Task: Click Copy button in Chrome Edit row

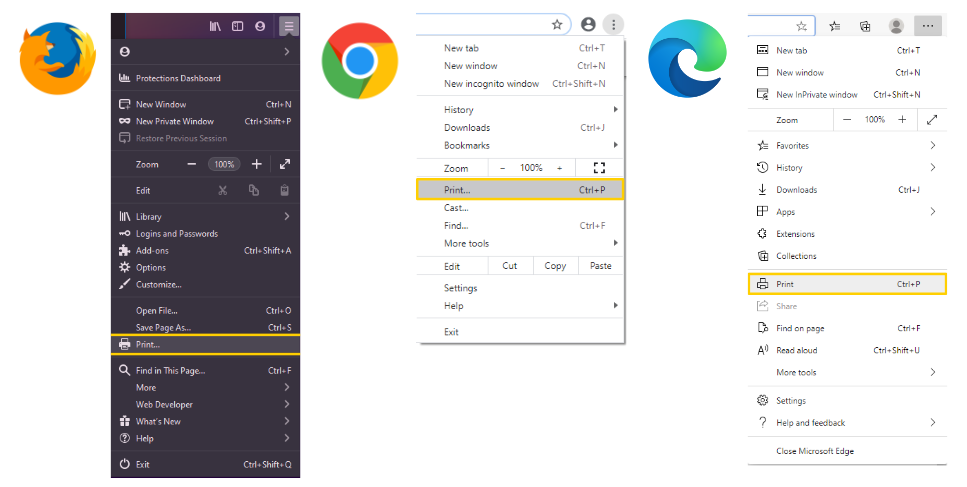Action: coord(555,266)
